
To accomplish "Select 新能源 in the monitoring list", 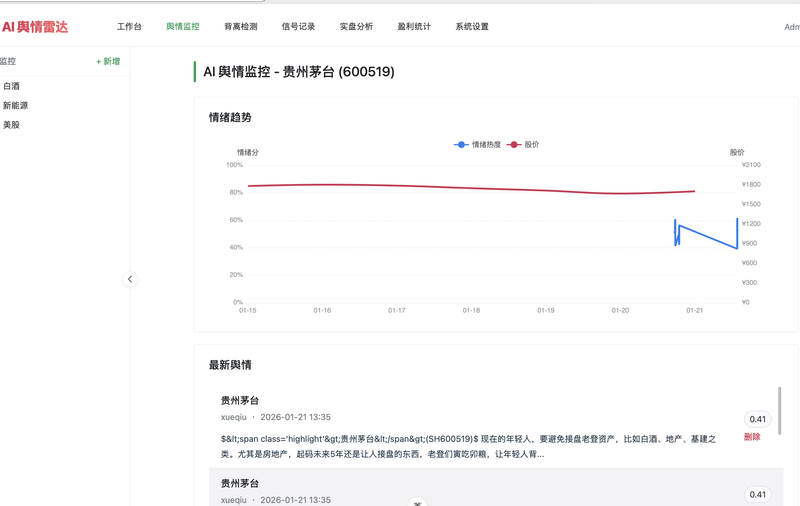I will coord(15,105).
